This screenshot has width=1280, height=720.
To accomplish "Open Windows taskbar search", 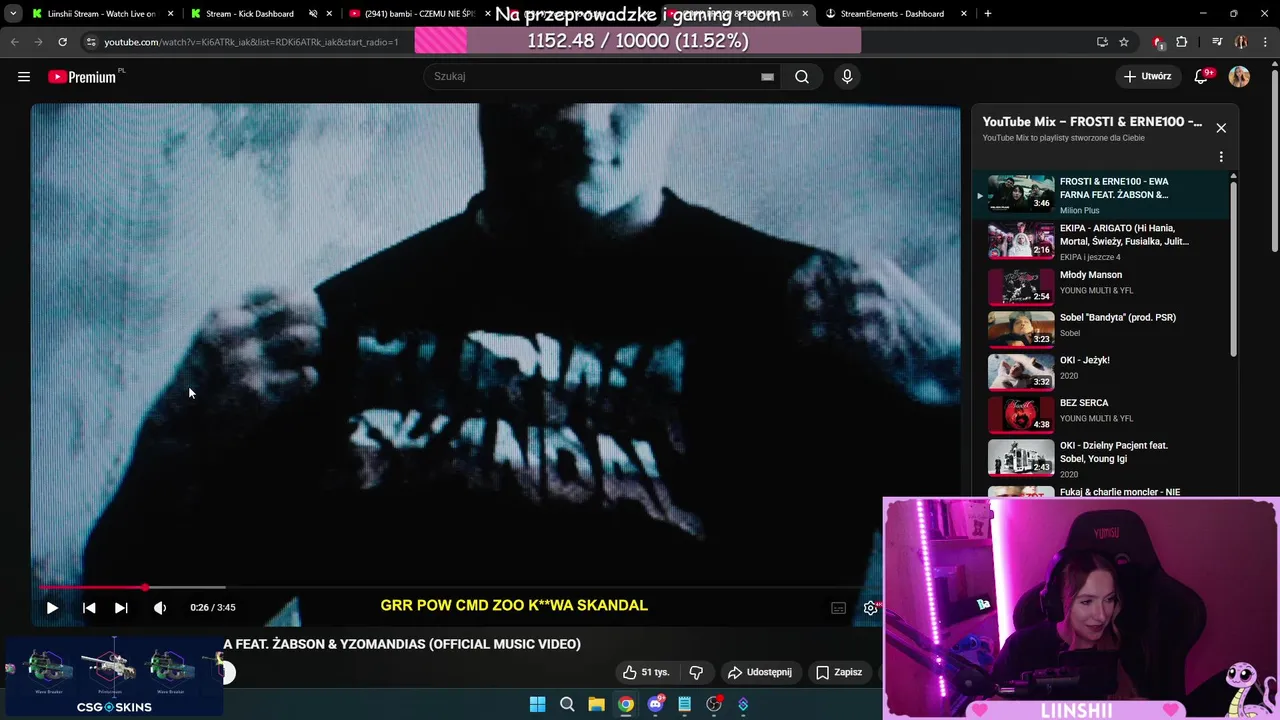I will [x=567, y=704].
